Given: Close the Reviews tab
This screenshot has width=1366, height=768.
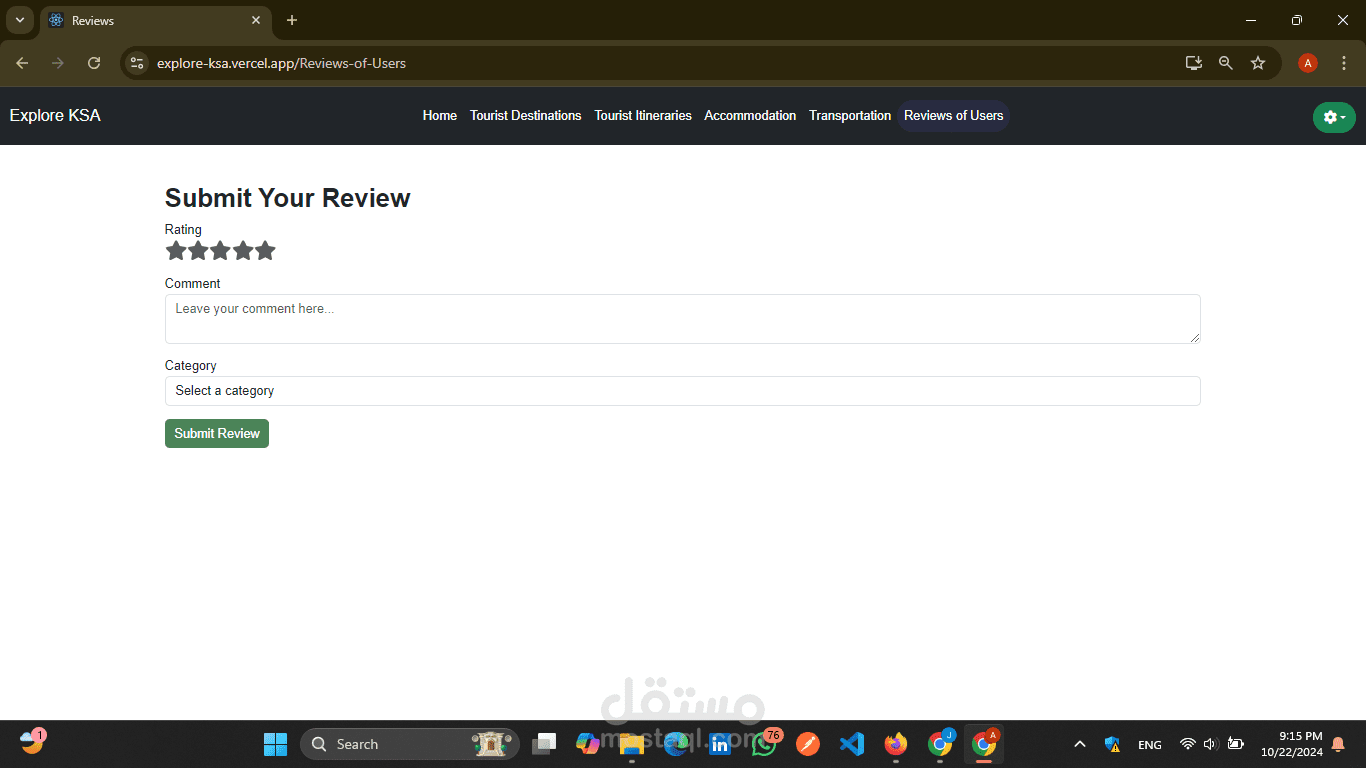Looking at the screenshot, I should click(x=256, y=20).
